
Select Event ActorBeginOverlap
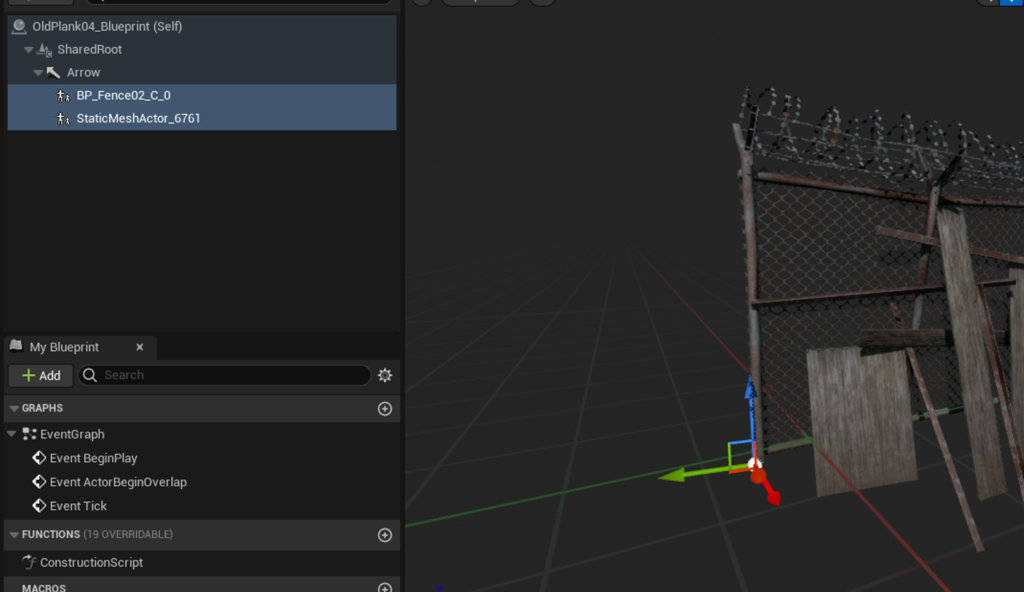(118, 482)
